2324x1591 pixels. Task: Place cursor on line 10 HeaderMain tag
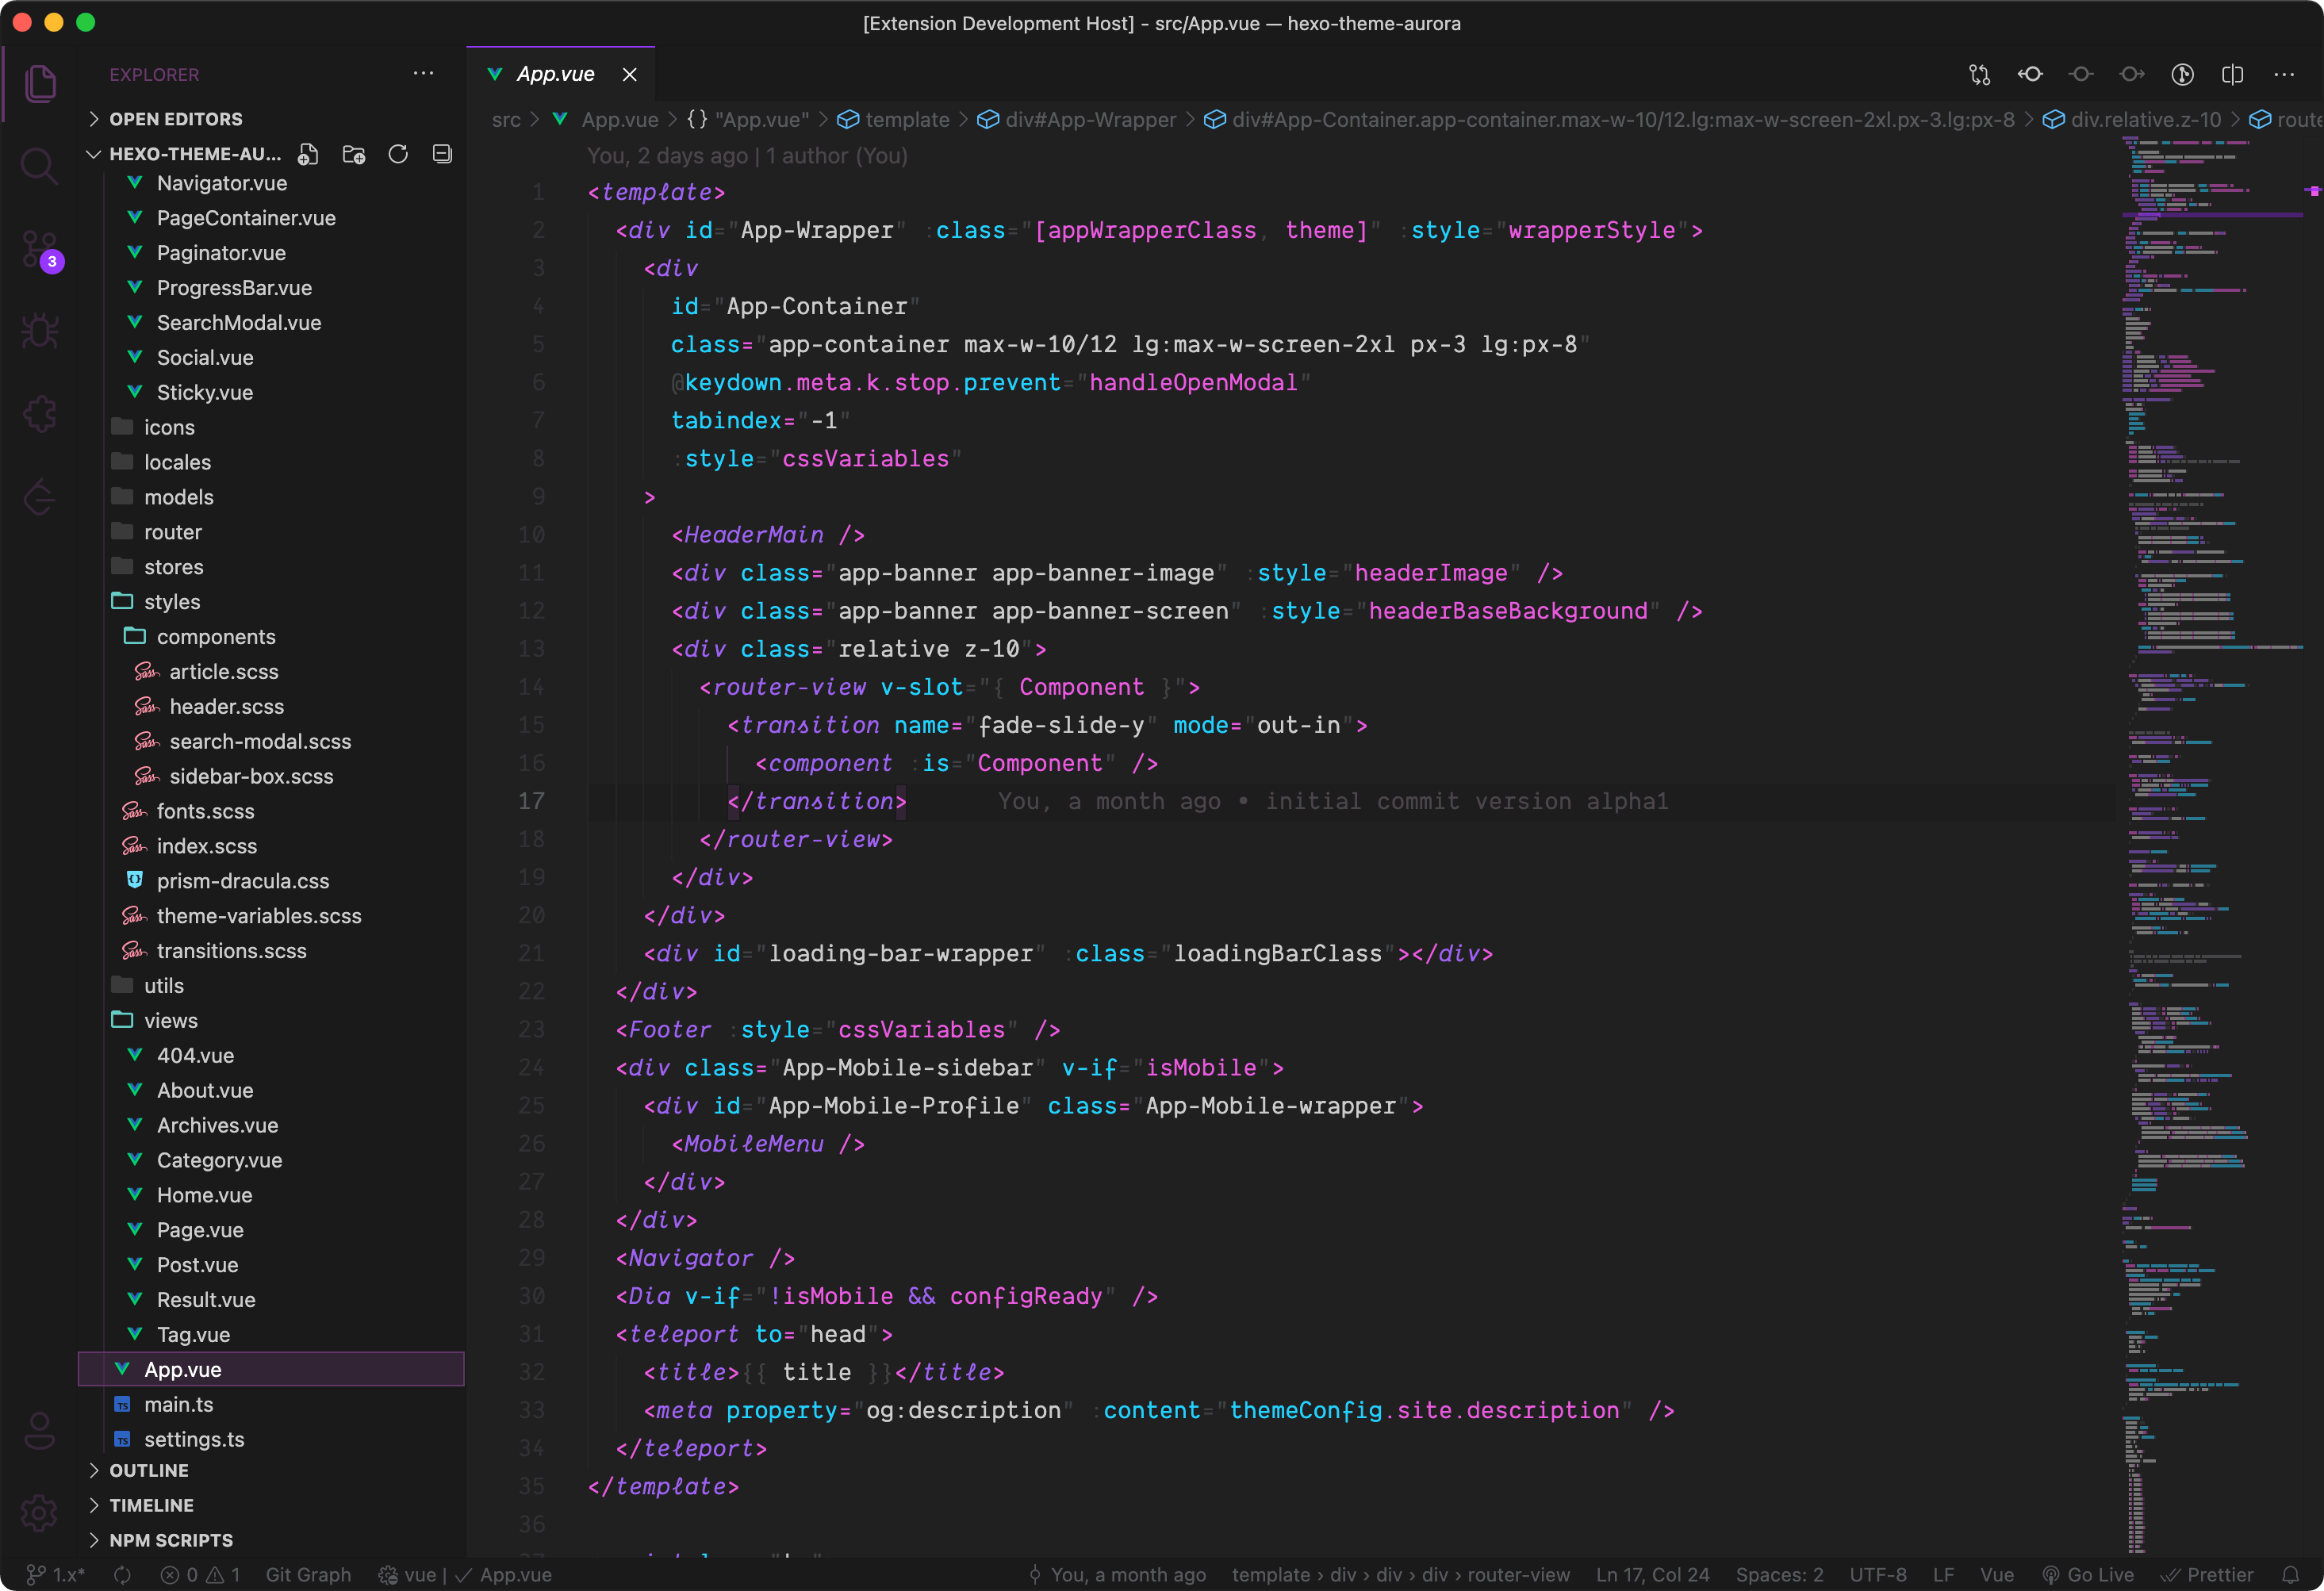click(767, 535)
